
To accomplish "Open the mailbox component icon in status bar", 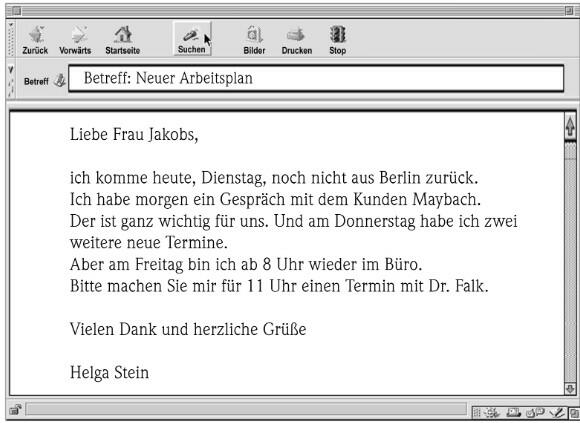I will (513, 413).
